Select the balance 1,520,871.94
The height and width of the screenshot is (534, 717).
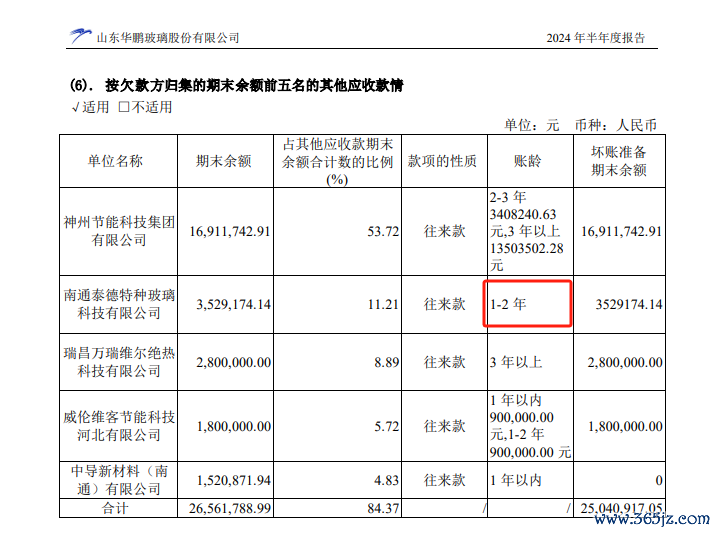point(233,481)
